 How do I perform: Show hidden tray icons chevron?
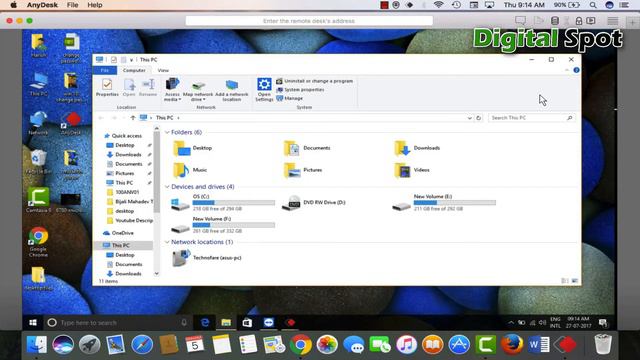point(511,322)
